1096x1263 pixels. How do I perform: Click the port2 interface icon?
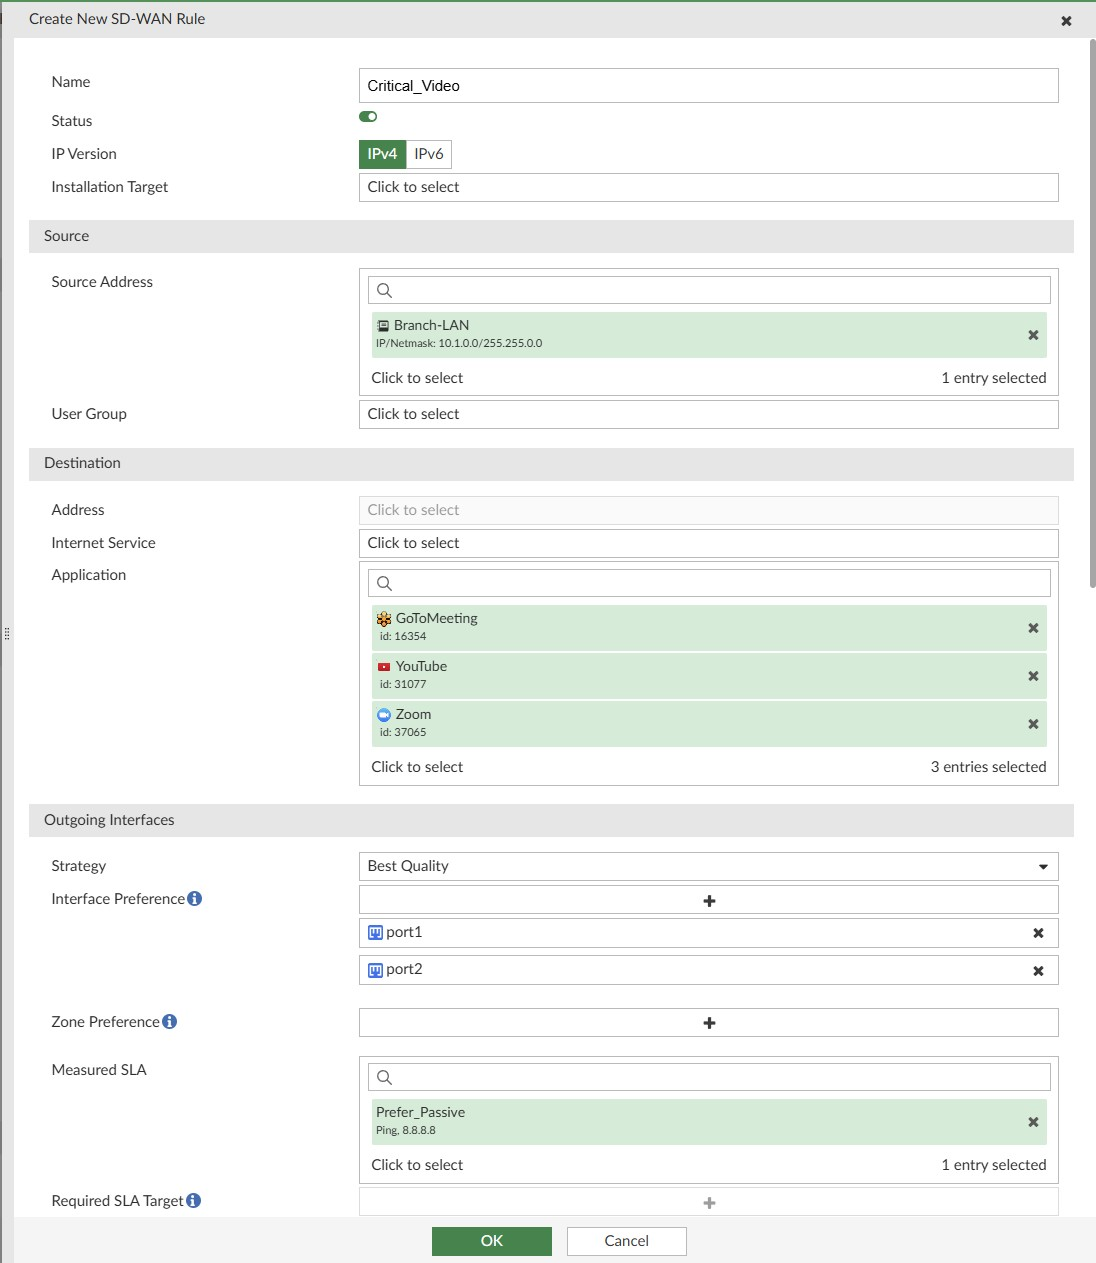376,970
